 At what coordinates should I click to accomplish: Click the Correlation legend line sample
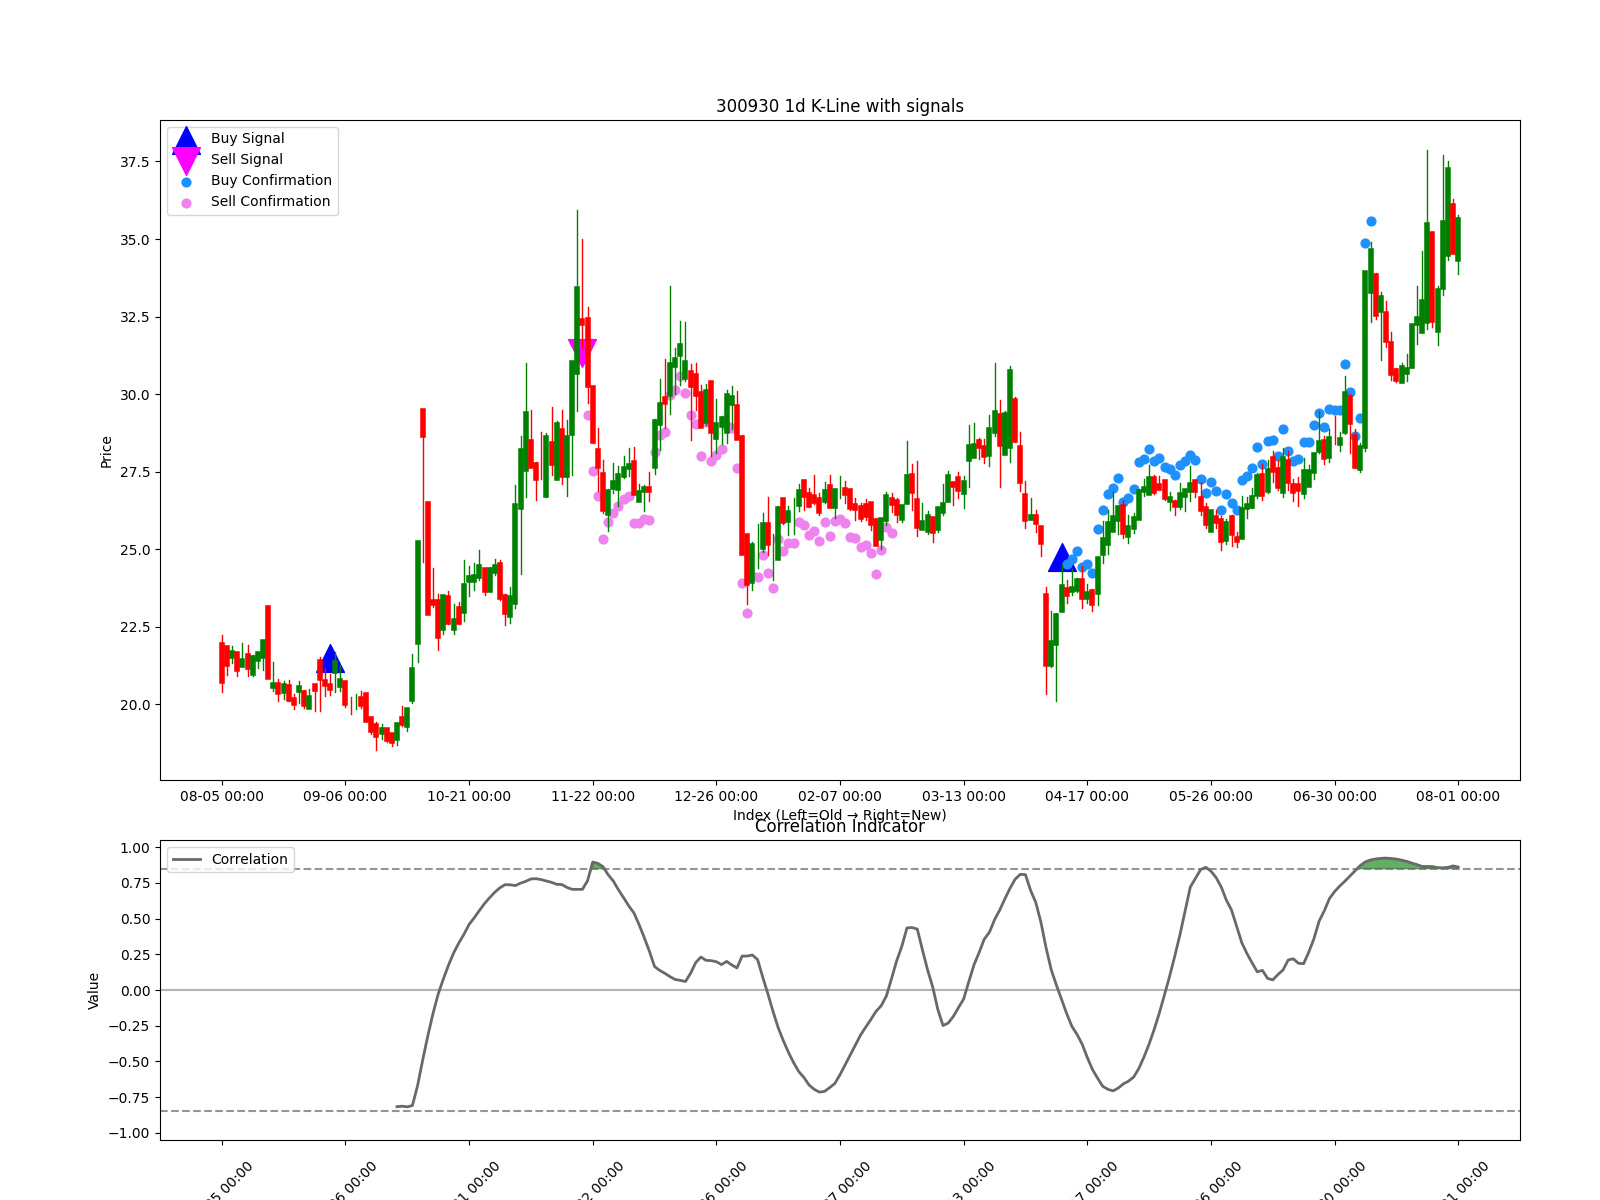tap(187, 860)
